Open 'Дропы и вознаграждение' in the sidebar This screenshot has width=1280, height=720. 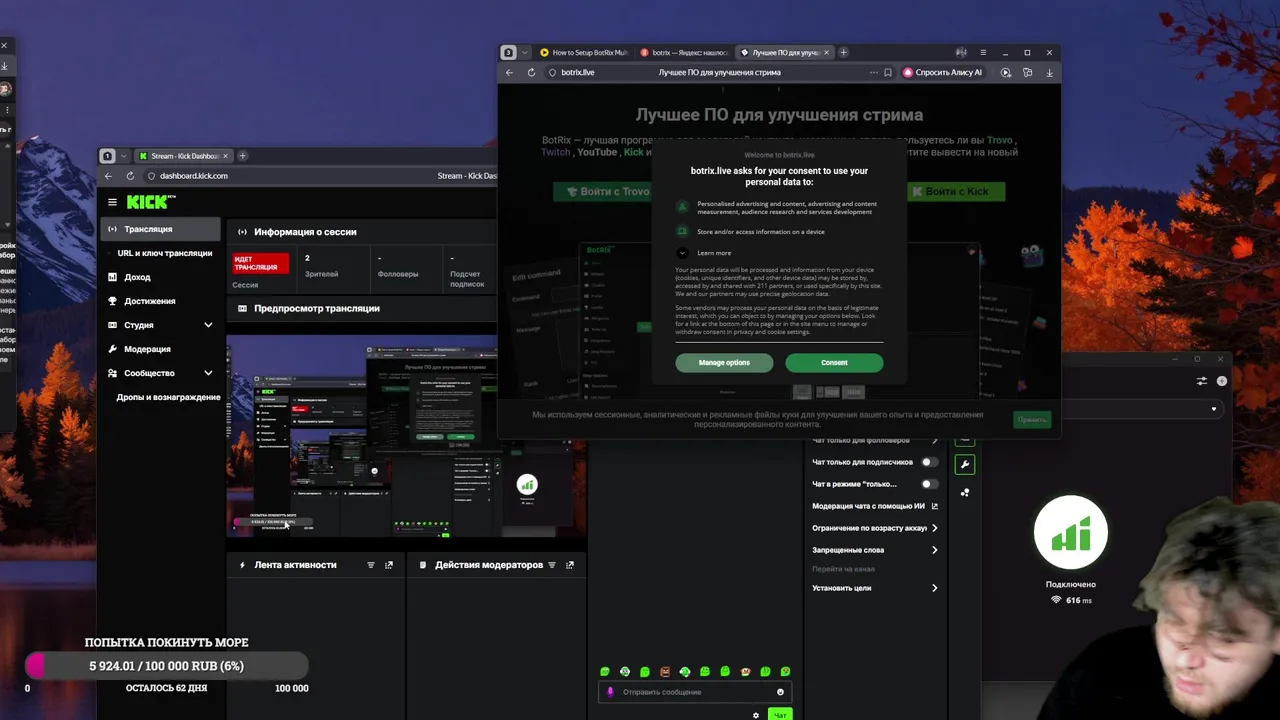pyautogui.click(x=168, y=397)
